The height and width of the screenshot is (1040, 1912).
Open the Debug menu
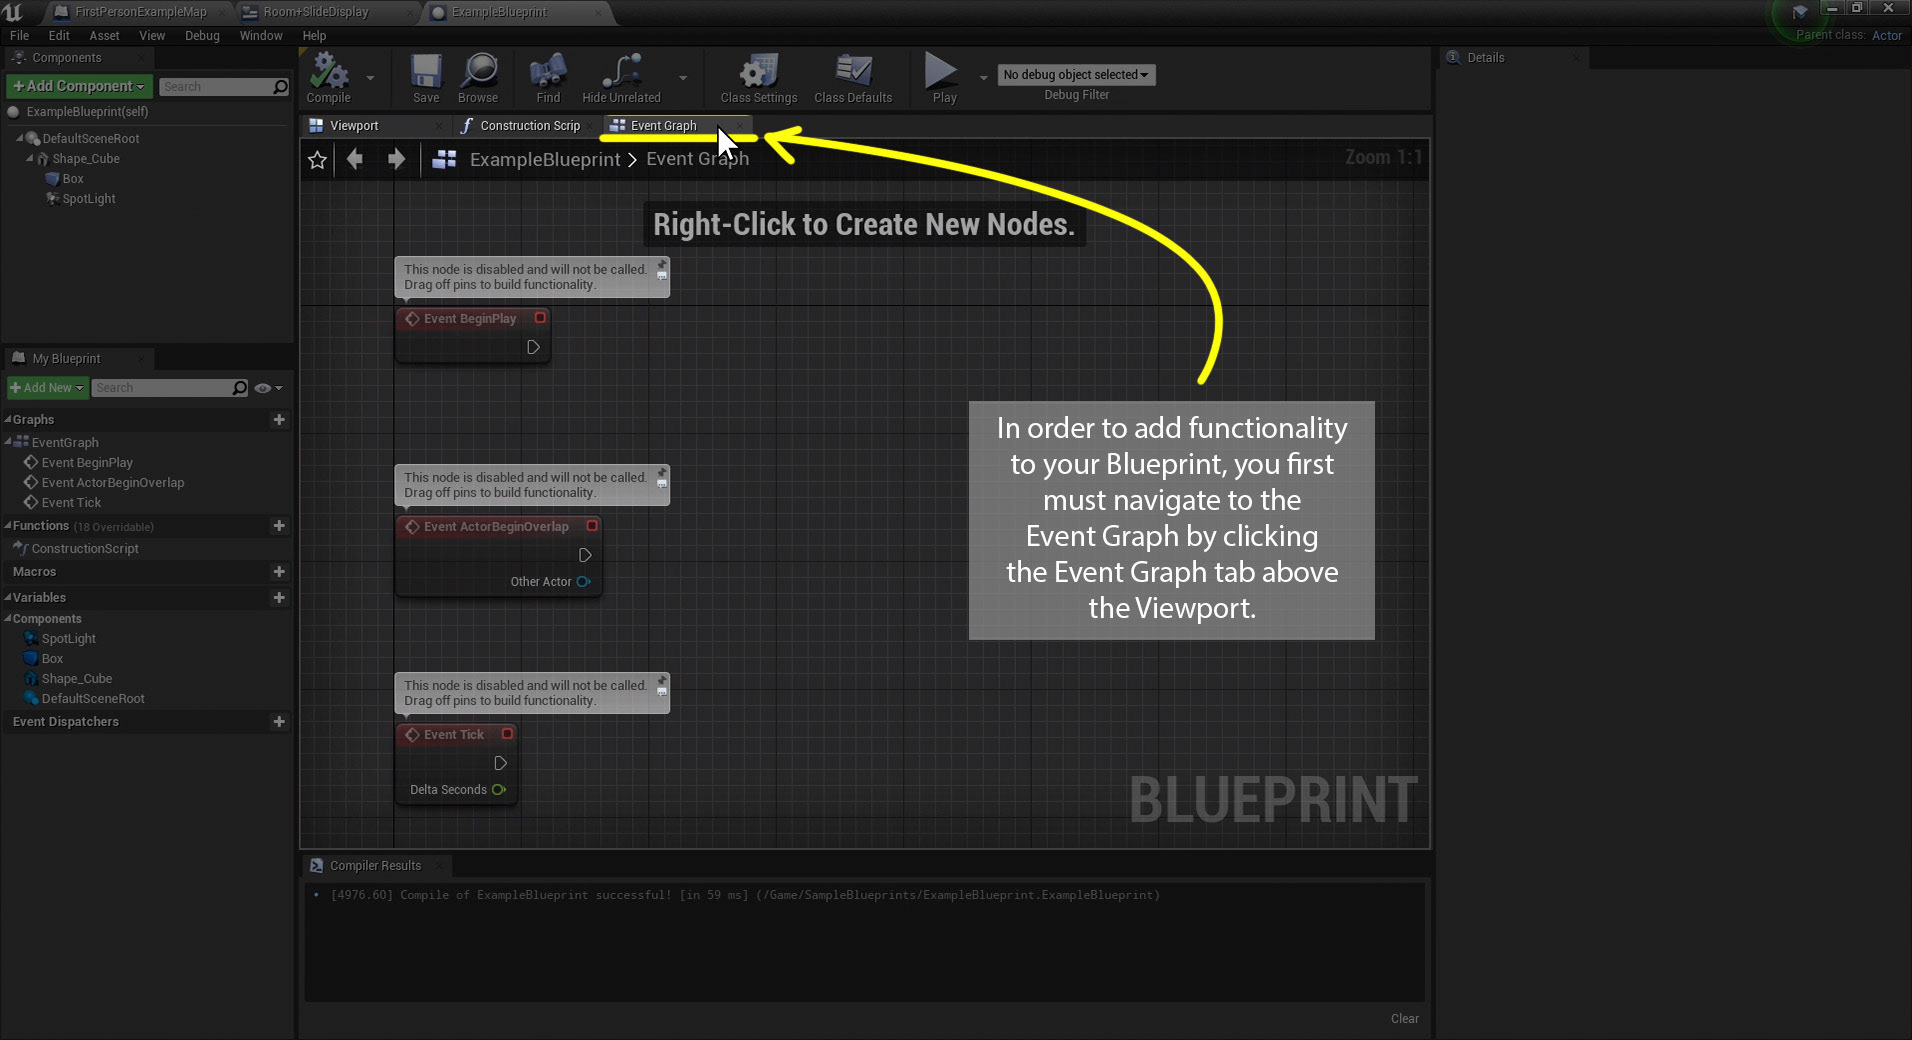202,36
